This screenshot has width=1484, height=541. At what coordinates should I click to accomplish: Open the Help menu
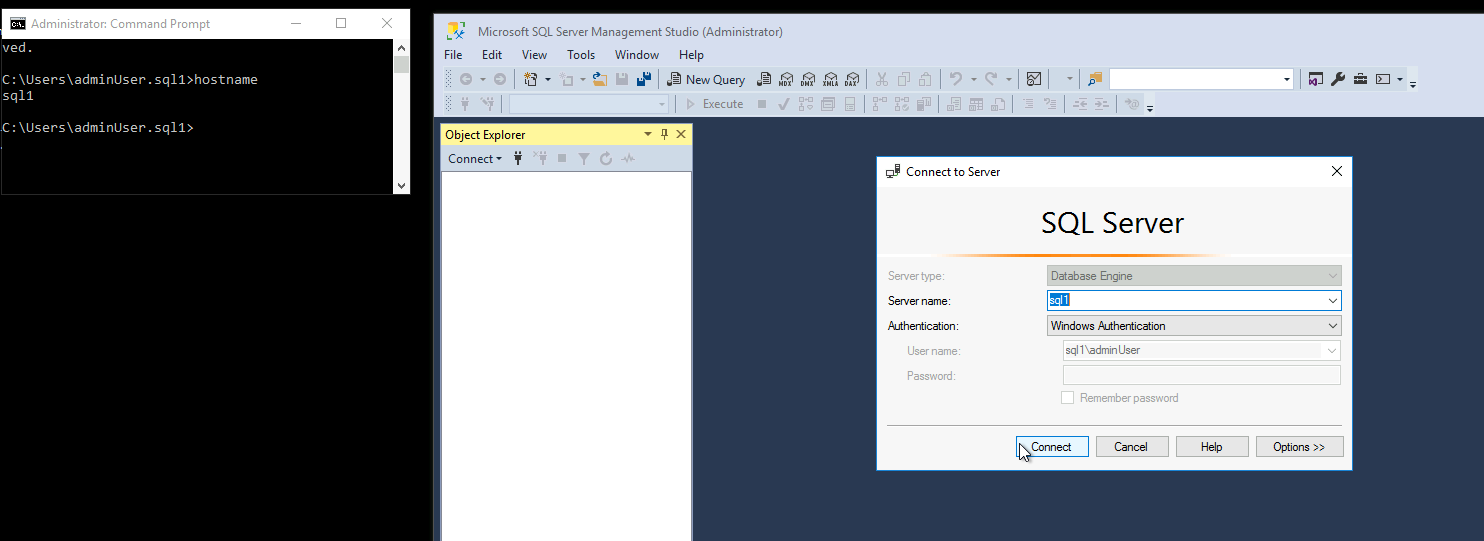click(x=691, y=55)
